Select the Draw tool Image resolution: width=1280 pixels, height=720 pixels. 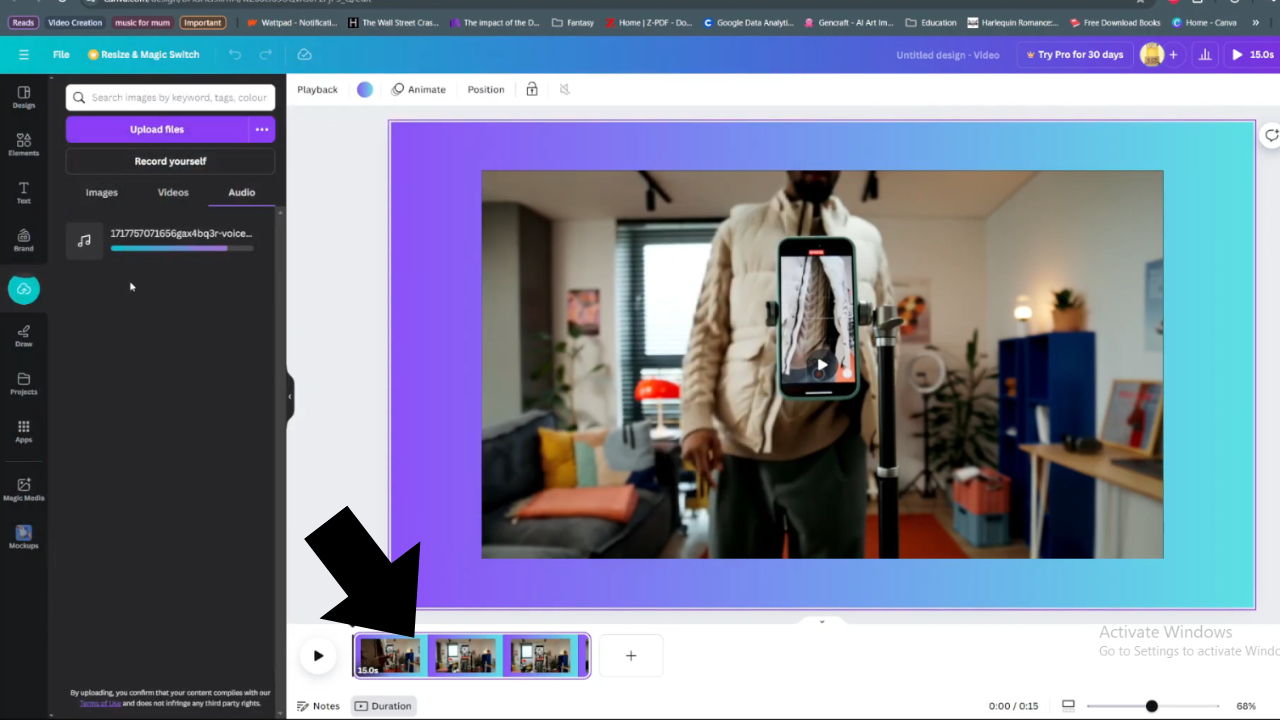[x=24, y=336]
